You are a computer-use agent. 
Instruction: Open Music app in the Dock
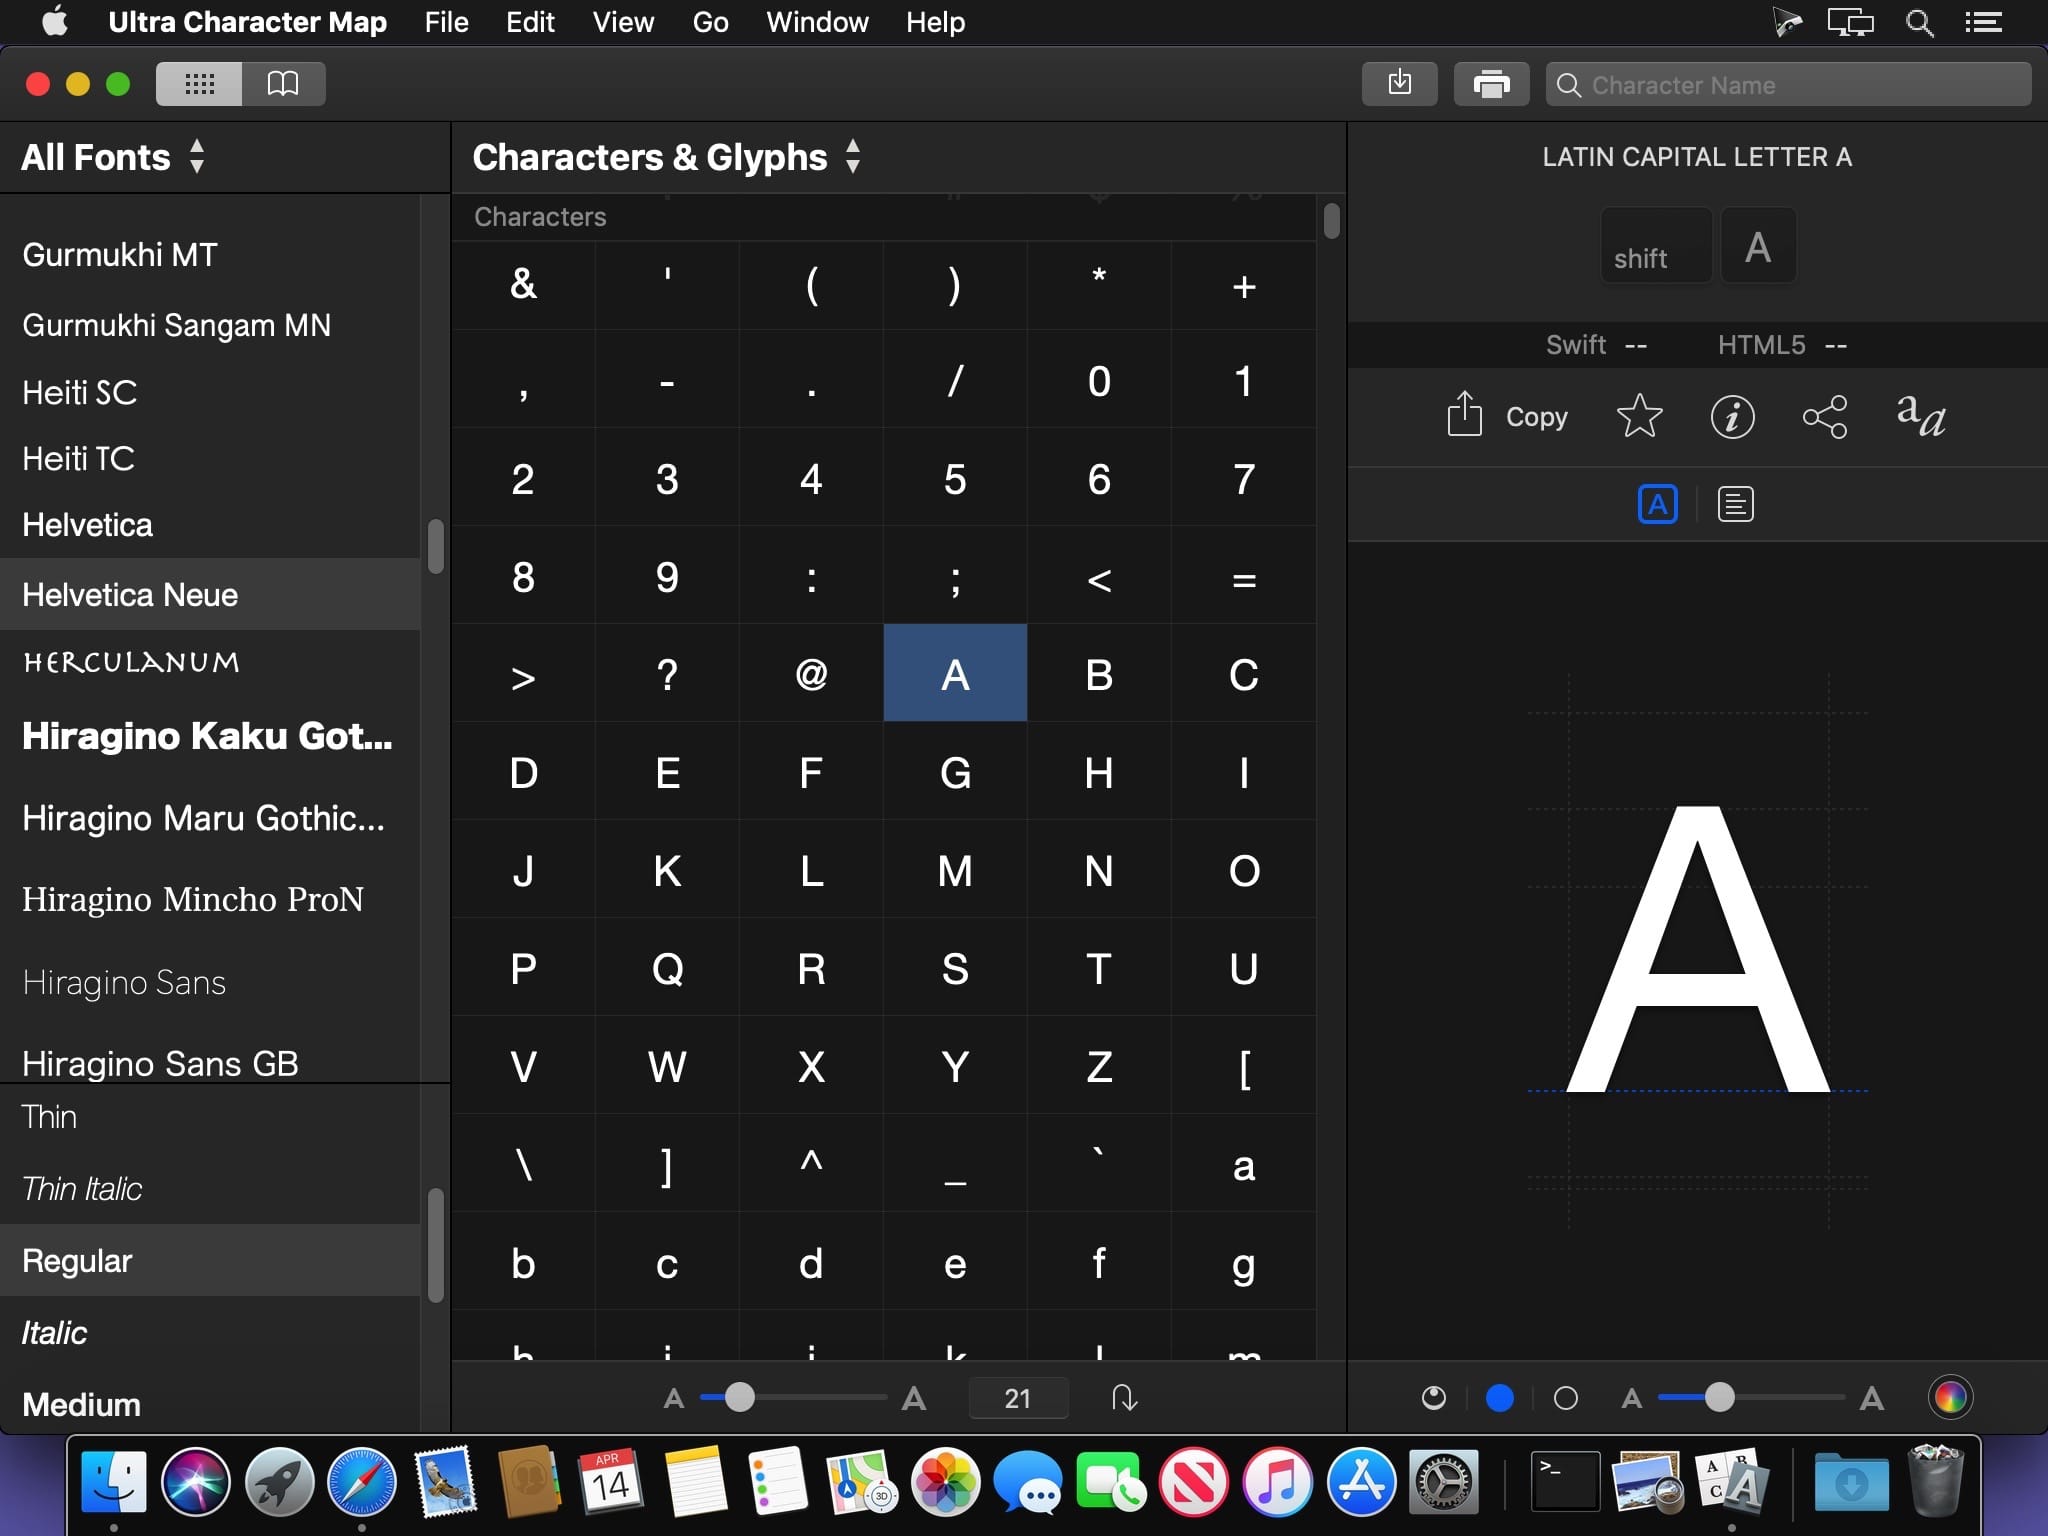tap(1277, 1482)
